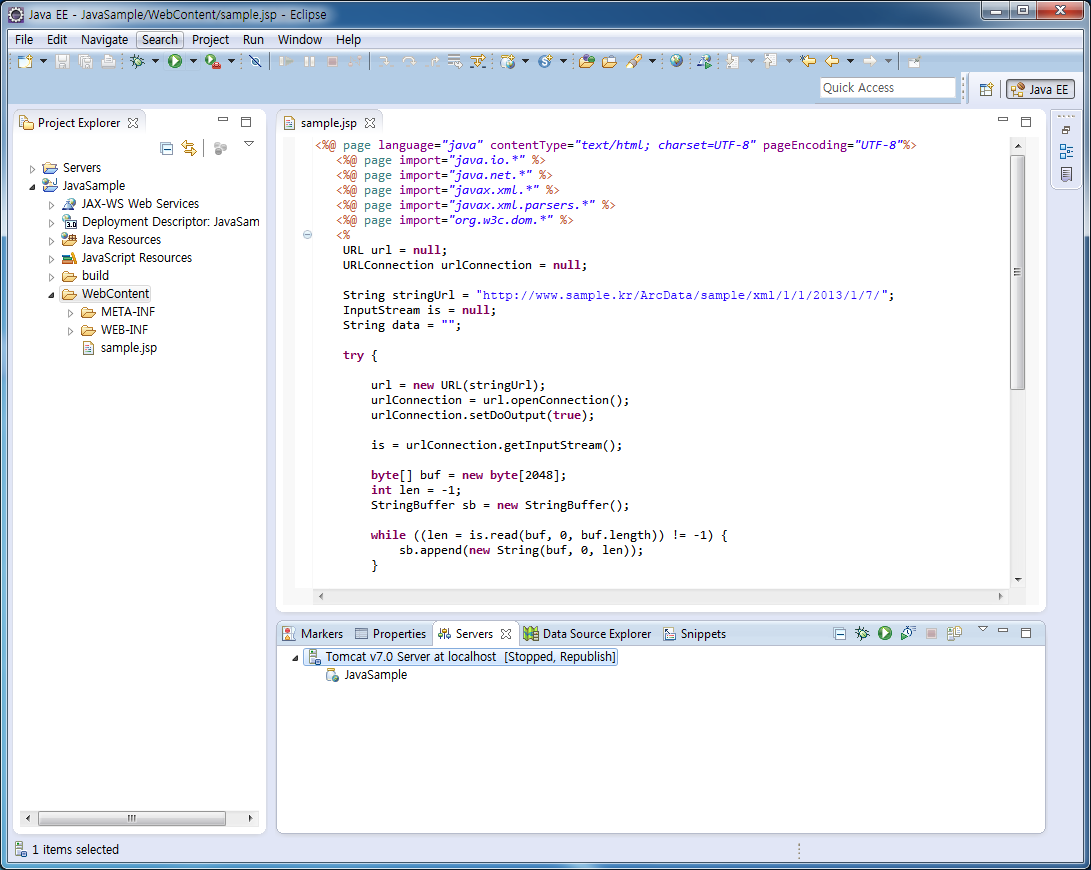Open the Window menu
This screenshot has width=1091, height=870.
click(299, 40)
